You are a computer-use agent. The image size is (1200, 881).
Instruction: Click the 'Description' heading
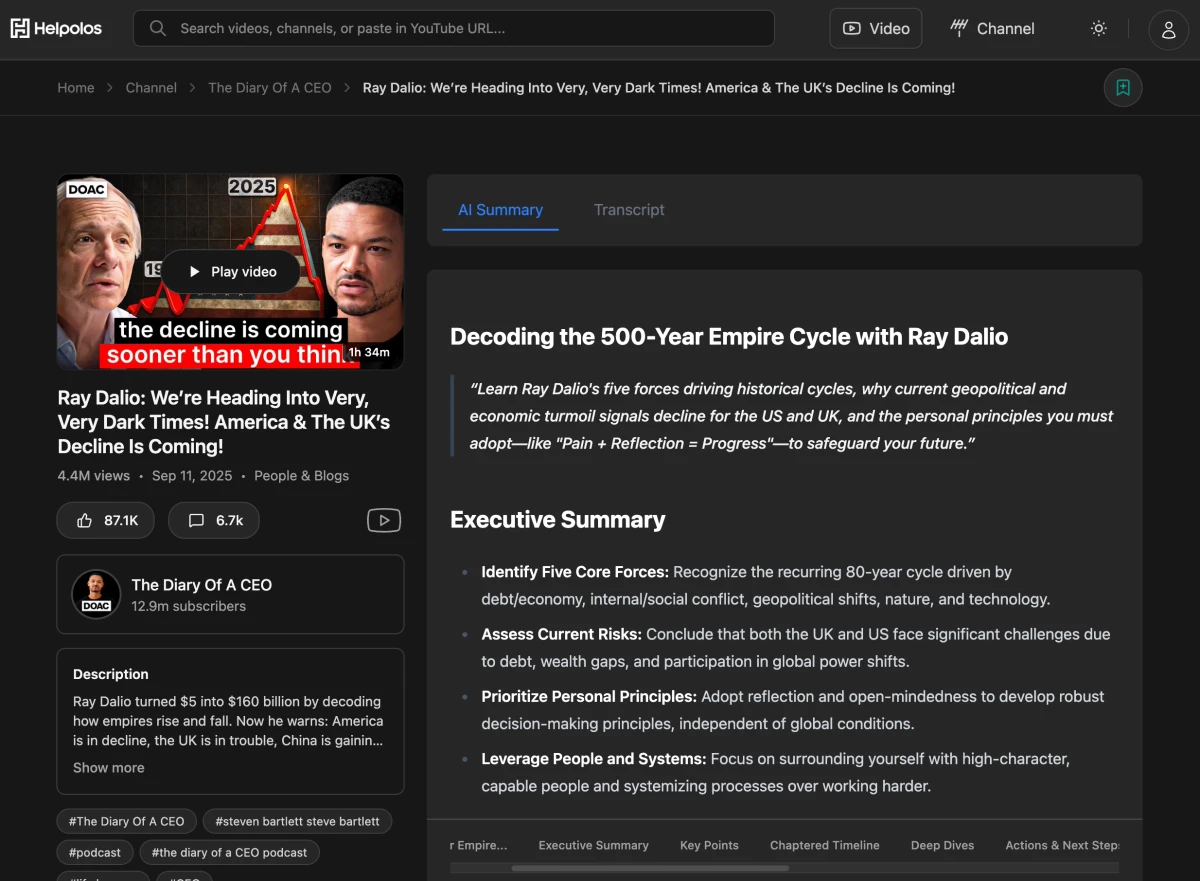(x=110, y=674)
